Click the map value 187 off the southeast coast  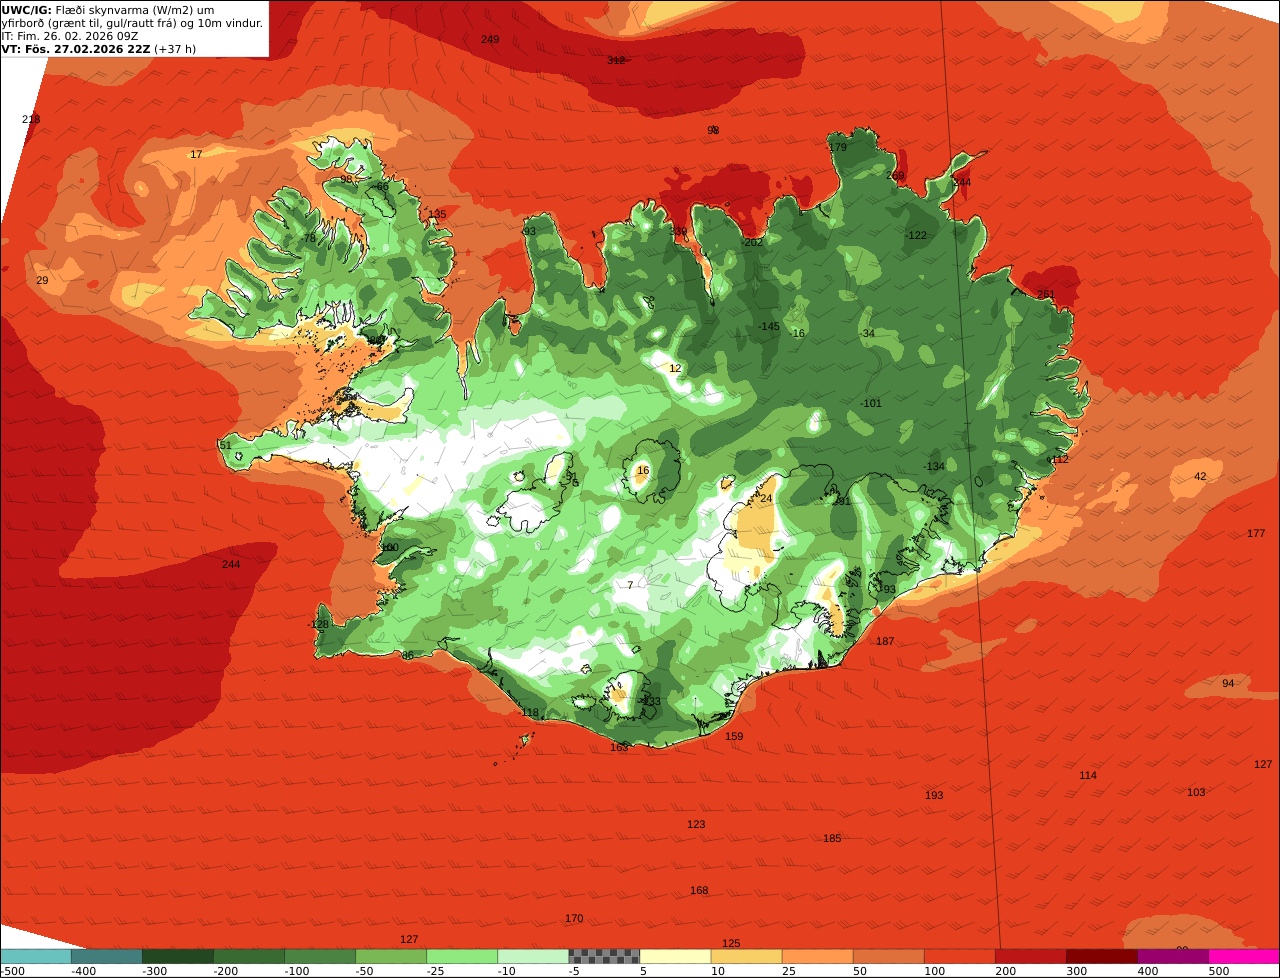point(885,642)
